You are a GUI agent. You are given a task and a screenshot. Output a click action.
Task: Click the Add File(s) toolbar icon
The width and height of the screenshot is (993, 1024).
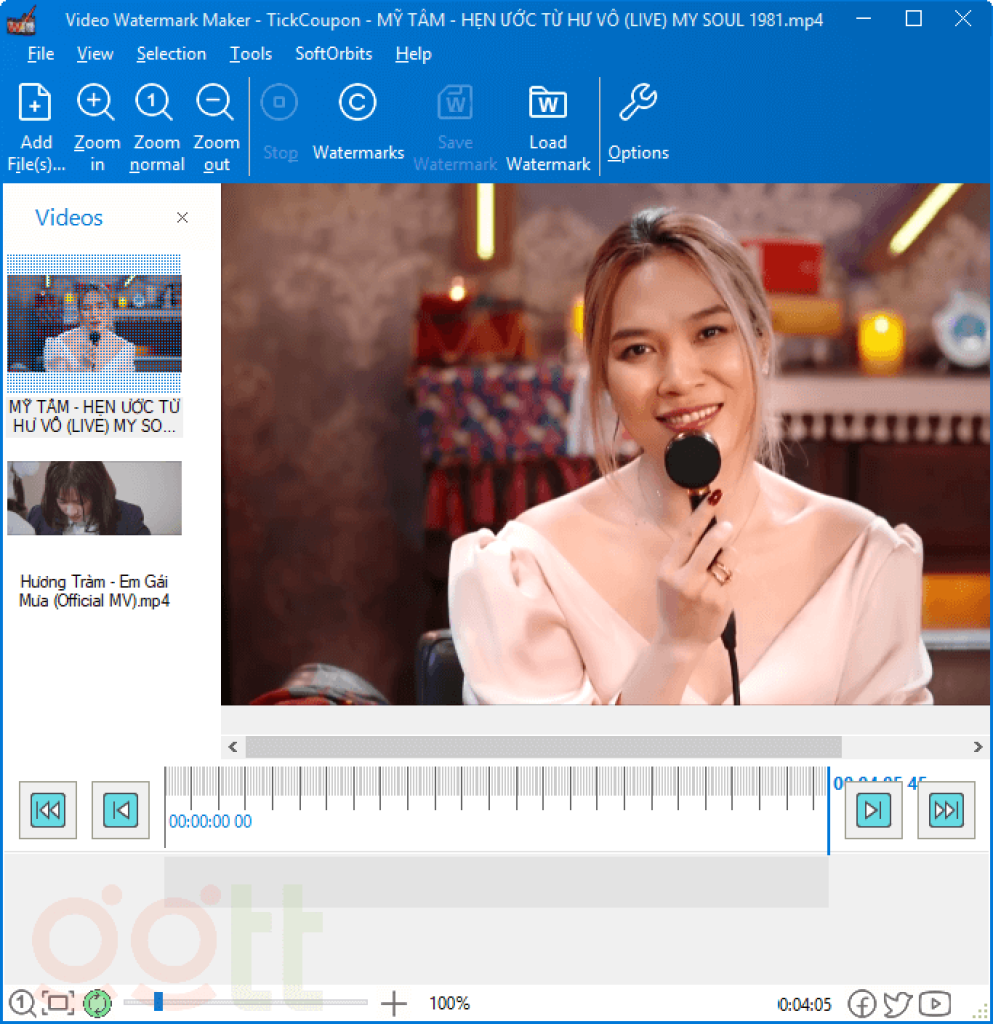(35, 103)
